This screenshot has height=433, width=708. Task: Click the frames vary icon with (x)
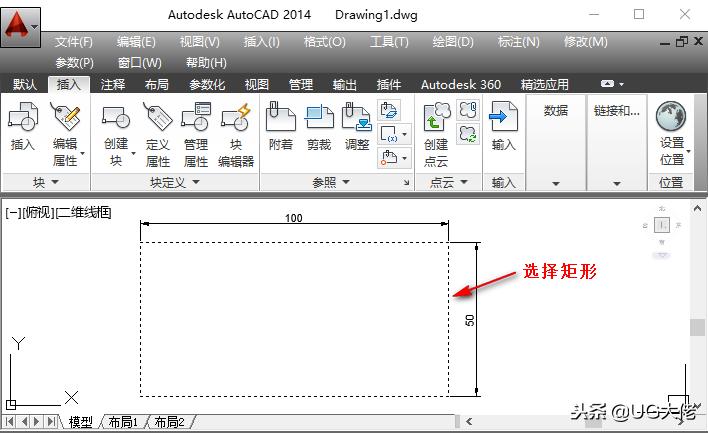point(389,134)
